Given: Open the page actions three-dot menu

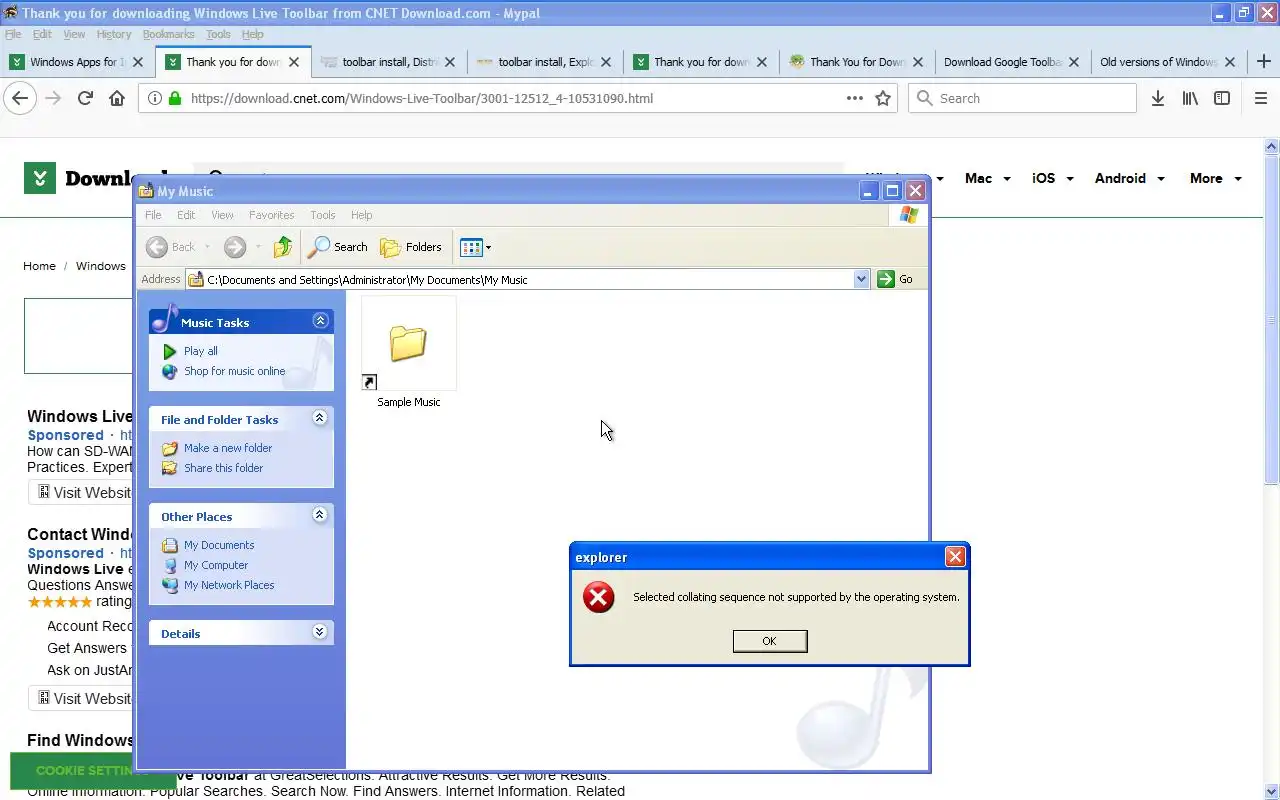Looking at the screenshot, I should click(x=855, y=98).
